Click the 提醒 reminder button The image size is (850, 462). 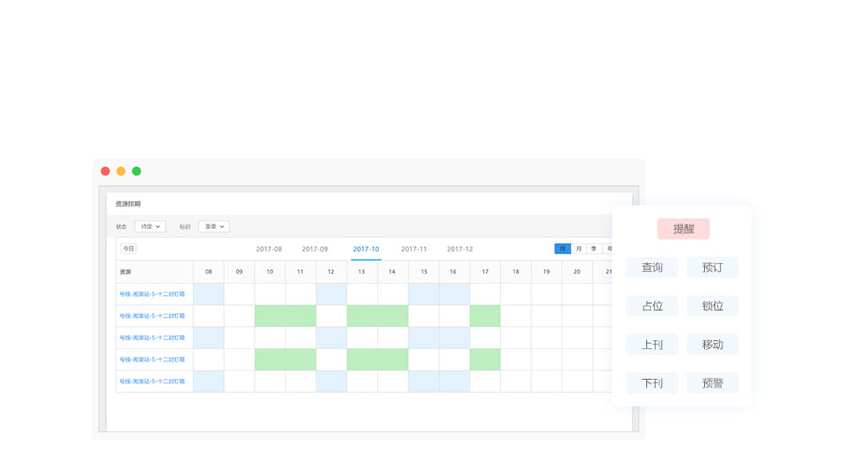click(683, 229)
